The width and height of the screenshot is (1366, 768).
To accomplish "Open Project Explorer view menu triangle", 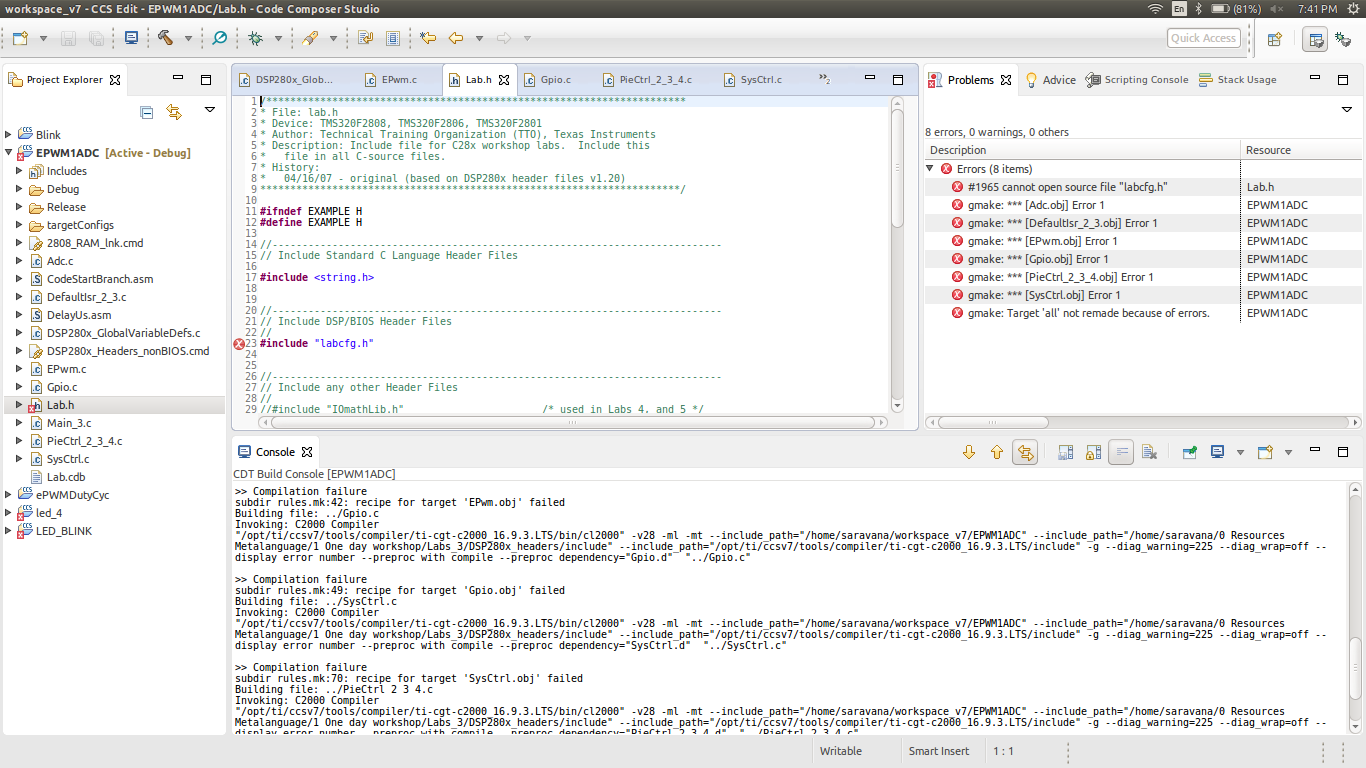I will (210, 110).
